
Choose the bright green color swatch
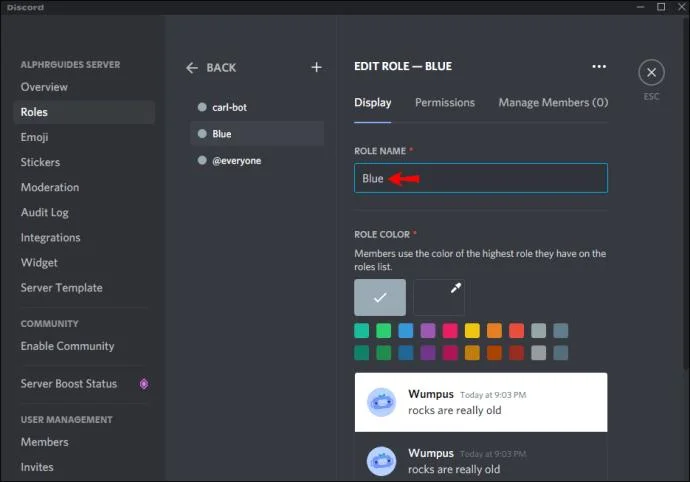[384, 331]
